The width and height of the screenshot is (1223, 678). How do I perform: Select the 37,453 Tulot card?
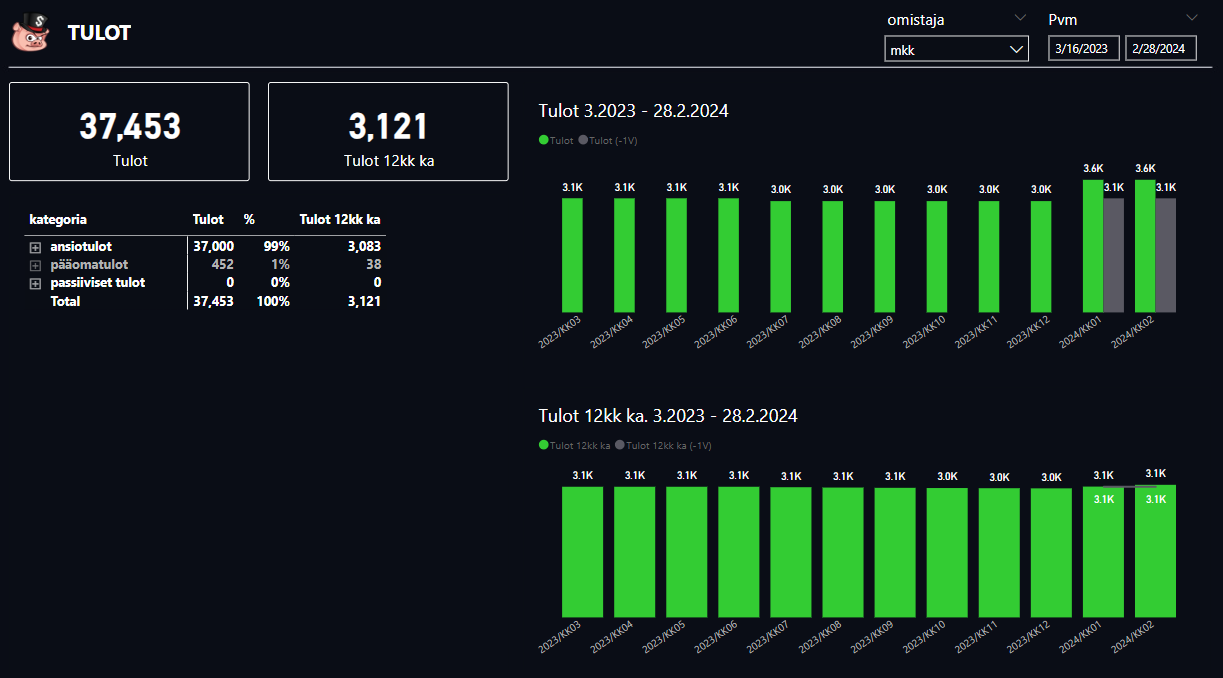click(x=129, y=132)
